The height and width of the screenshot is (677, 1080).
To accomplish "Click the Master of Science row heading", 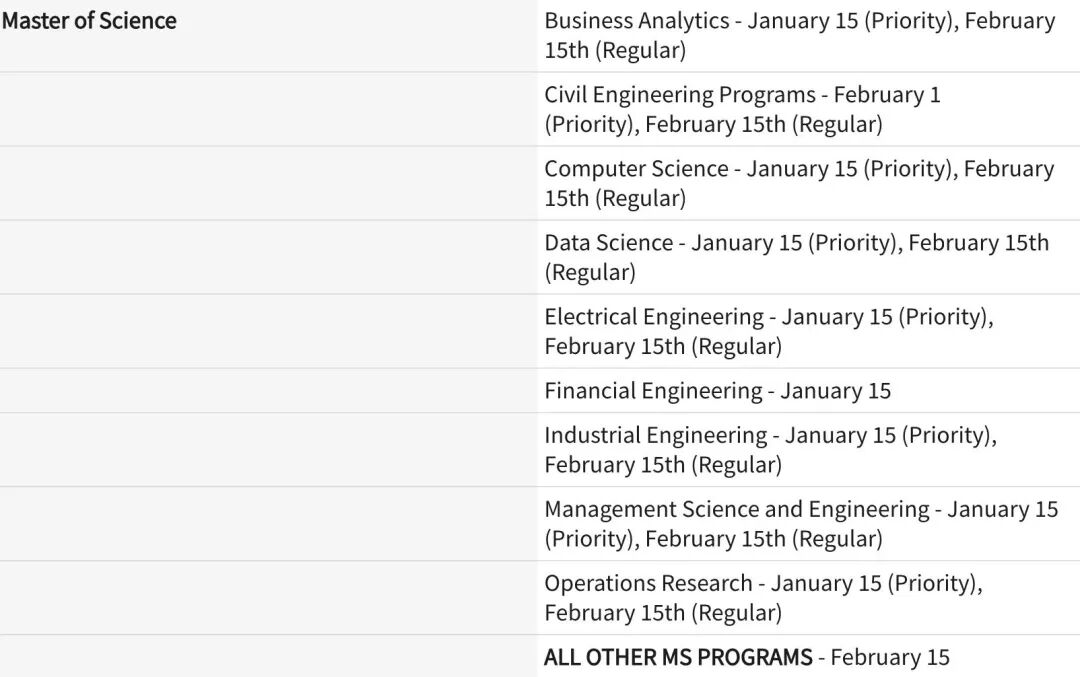I will click(x=89, y=21).
